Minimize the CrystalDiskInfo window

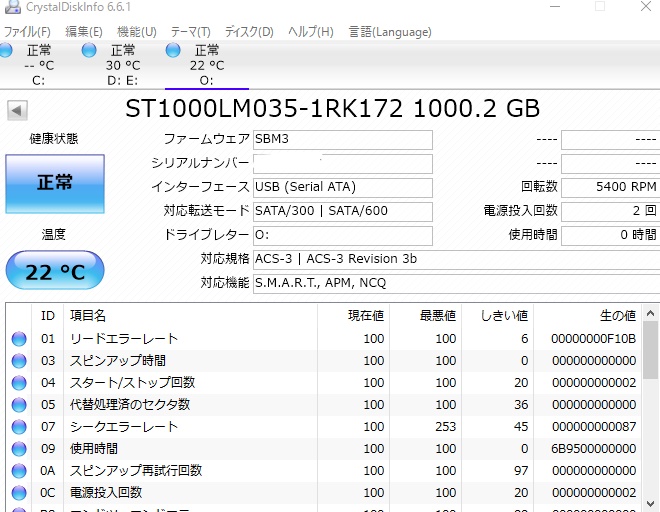555,6
